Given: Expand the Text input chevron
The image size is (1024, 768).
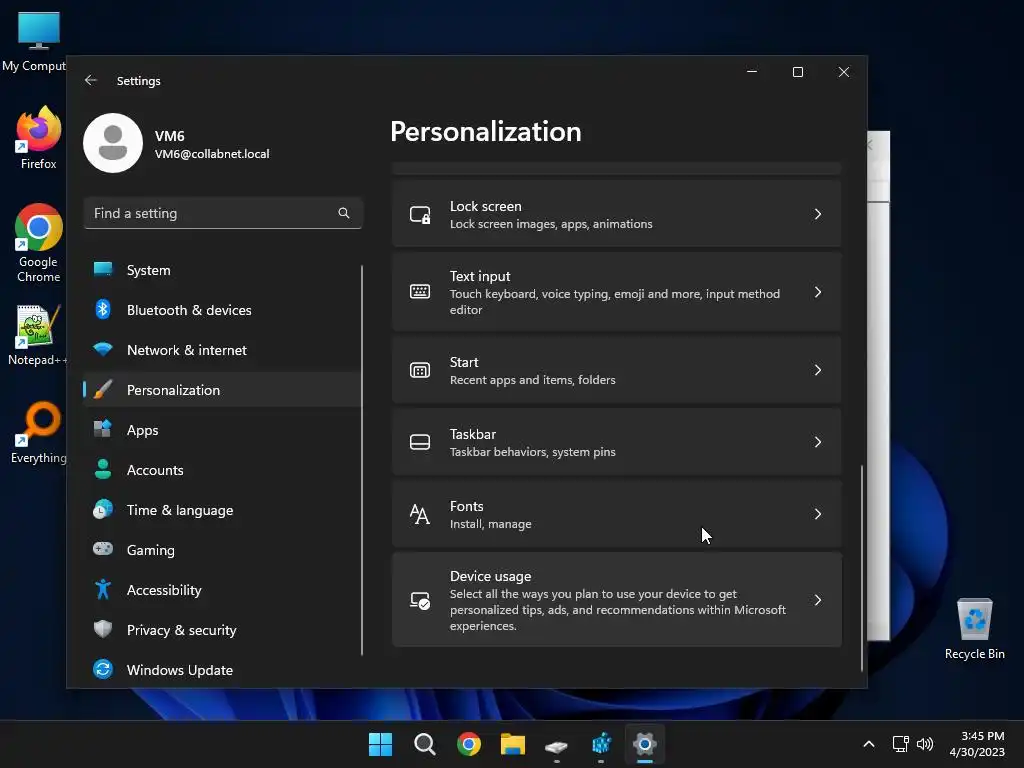Looking at the screenshot, I should click(818, 292).
